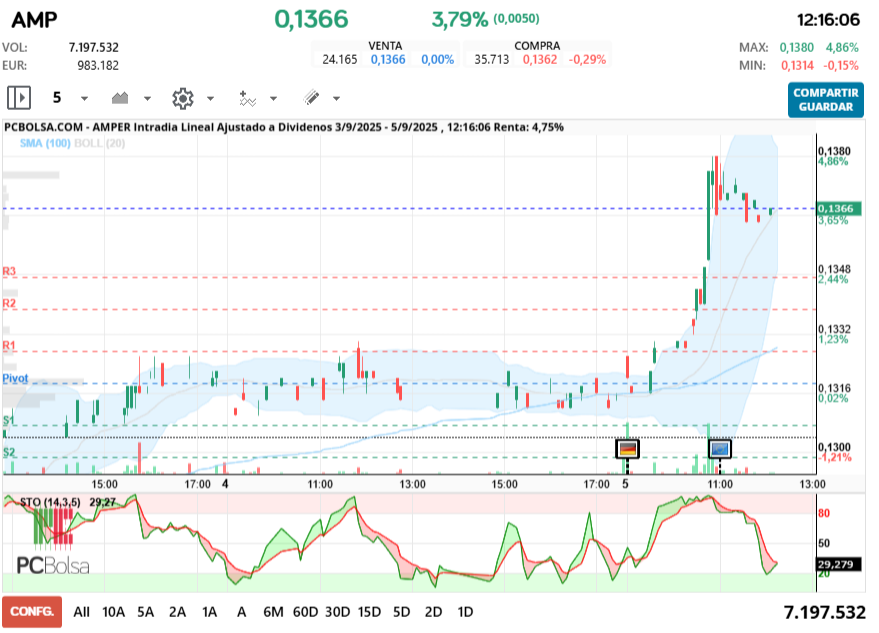Click the percentage change 3,79%
Viewport: 879px width, 633px height.
click(x=460, y=20)
